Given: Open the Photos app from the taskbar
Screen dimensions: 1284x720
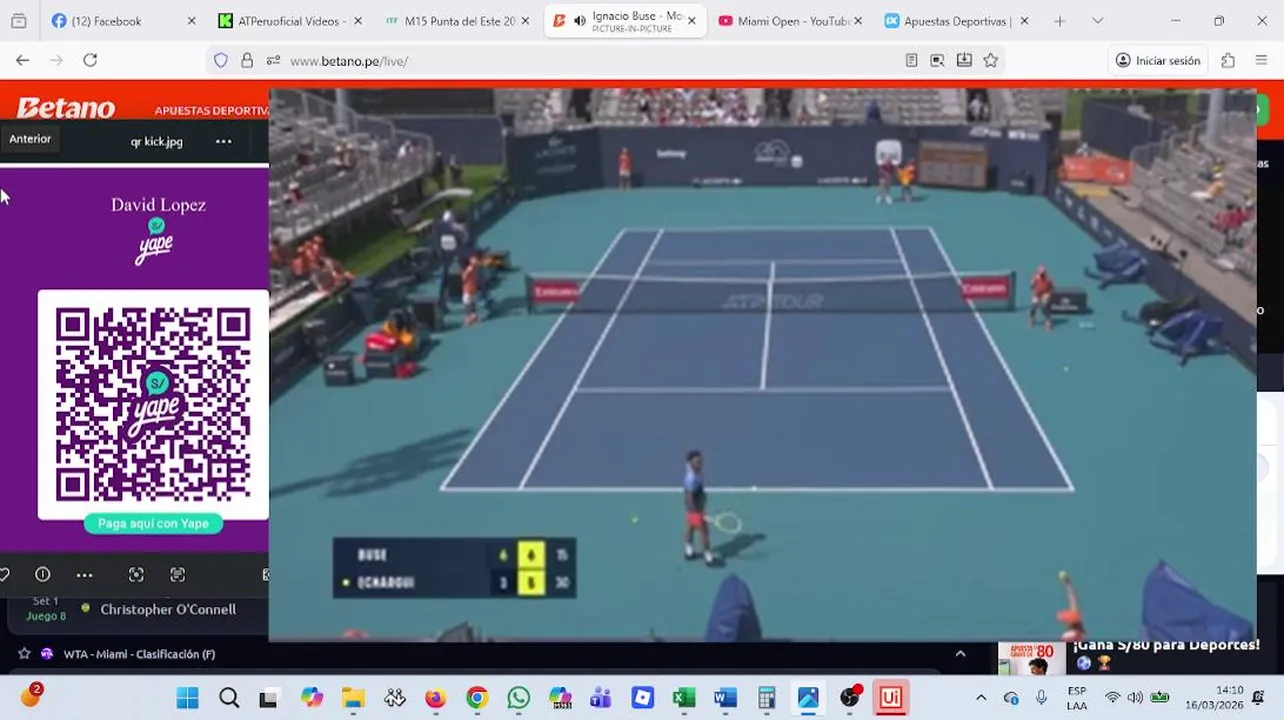Looking at the screenshot, I should [x=808, y=697].
